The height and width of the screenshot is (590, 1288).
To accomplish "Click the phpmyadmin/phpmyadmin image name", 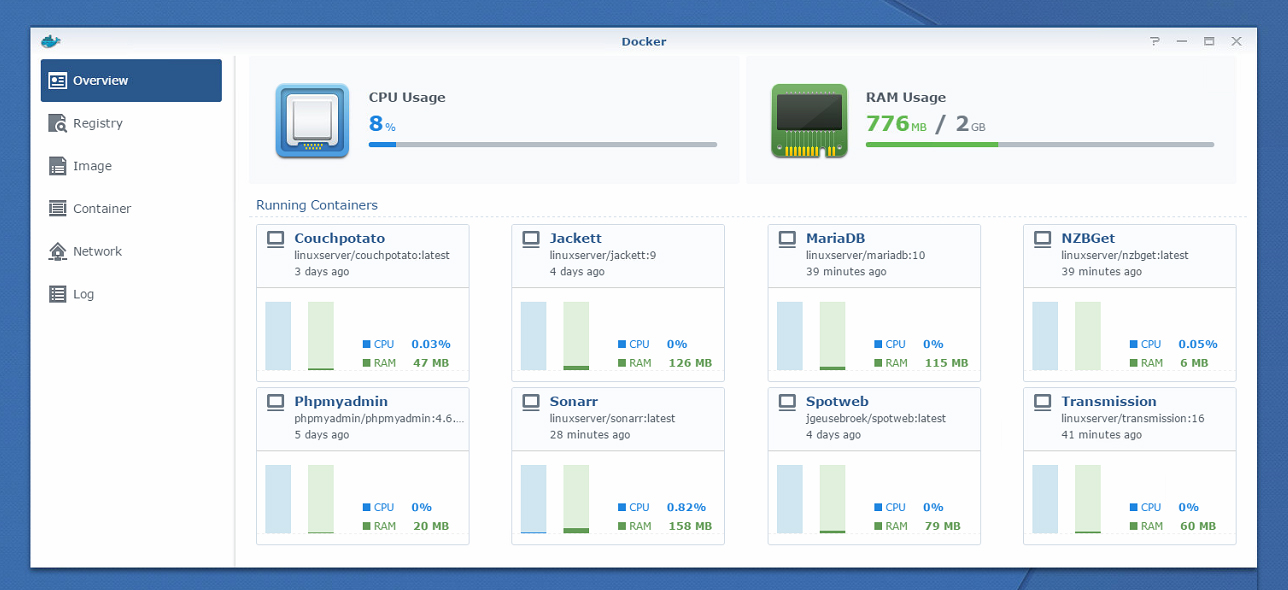I will point(380,418).
